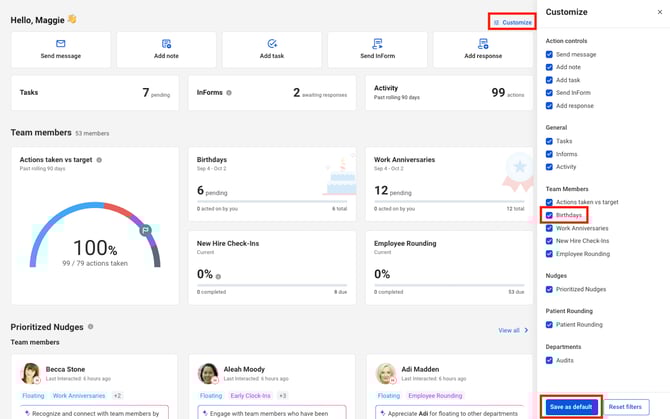Click info icon next to InForms

[x=229, y=93]
